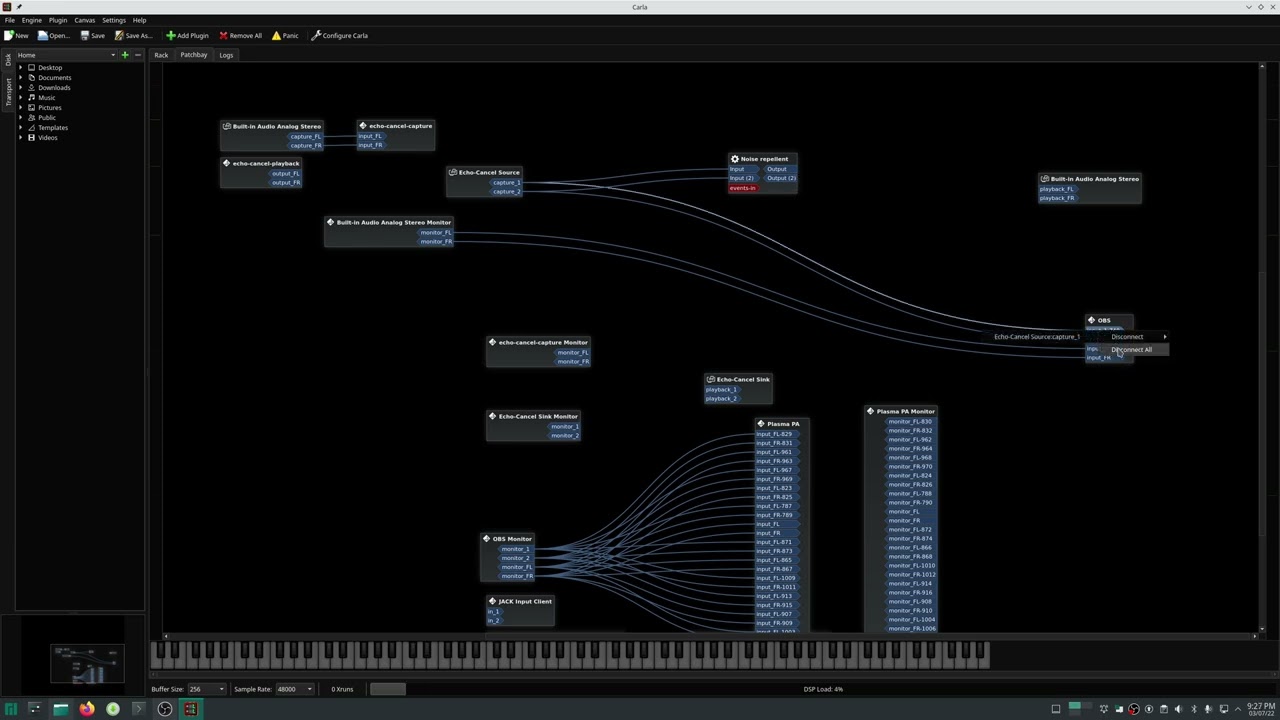Switch to the Rack tab
Image resolution: width=1280 pixels, height=720 pixels.
tap(161, 55)
